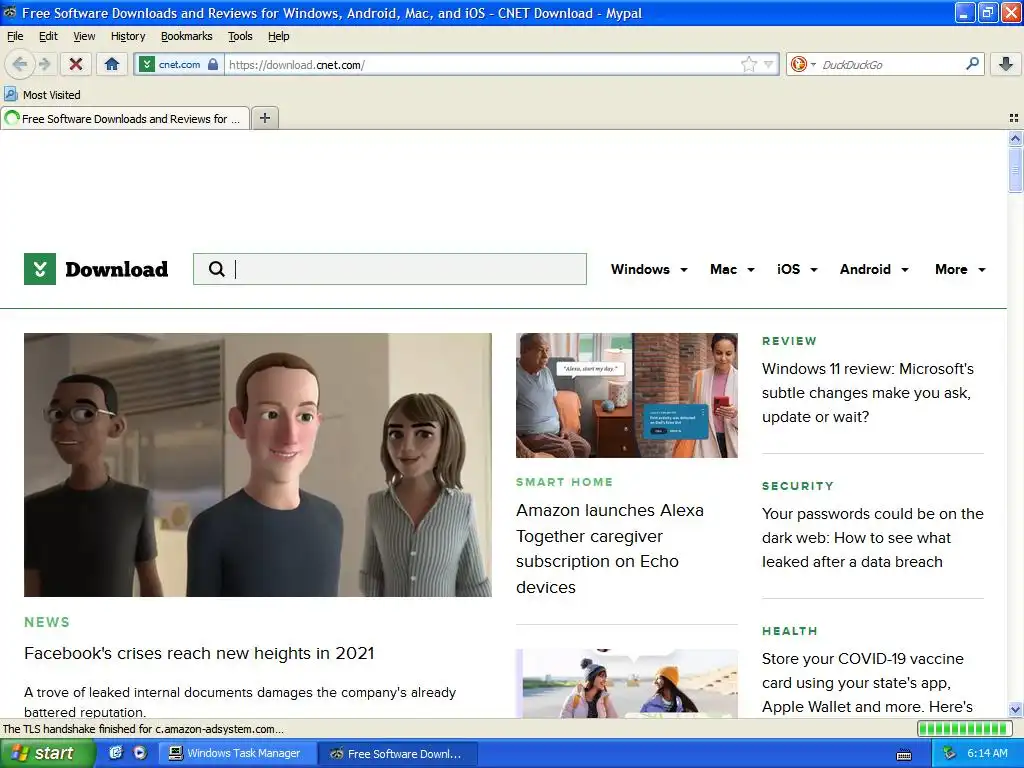Click the vertical scrollbar thumb

click(x=1015, y=170)
